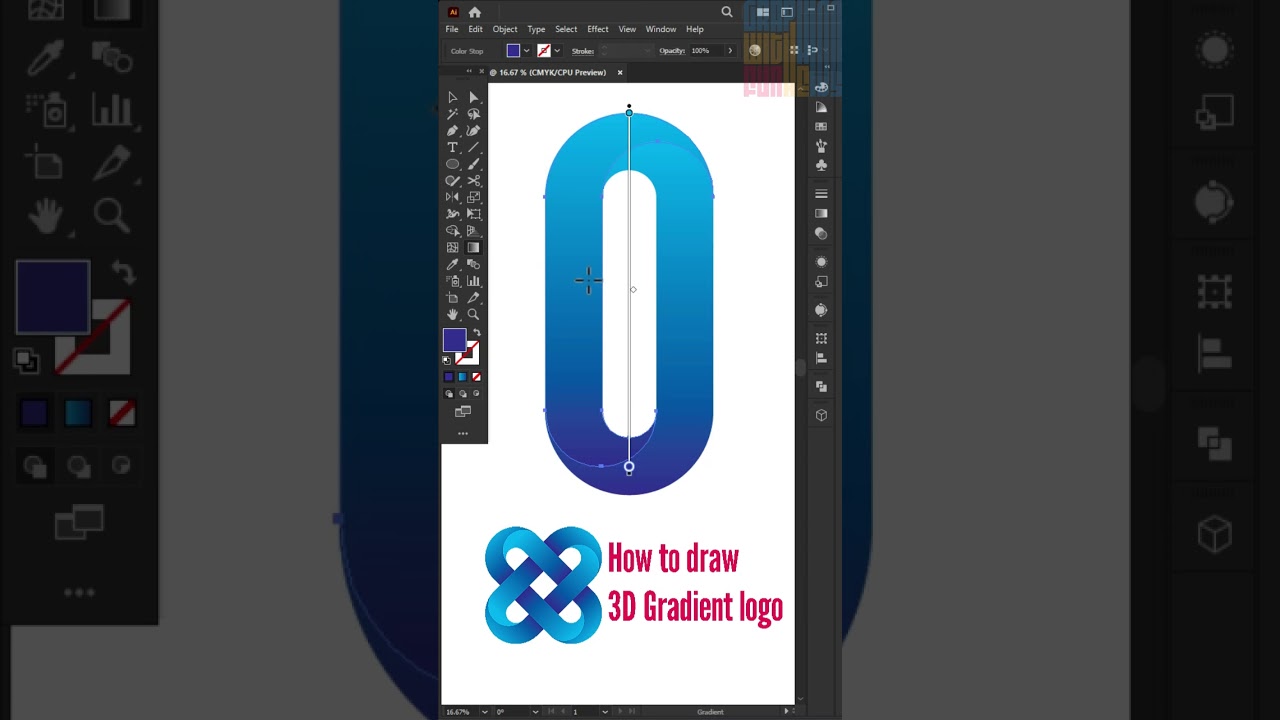Image resolution: width=1280 pixels, height=720 pixels.
Task: Select the Scale tool
Action: (473, 197)
